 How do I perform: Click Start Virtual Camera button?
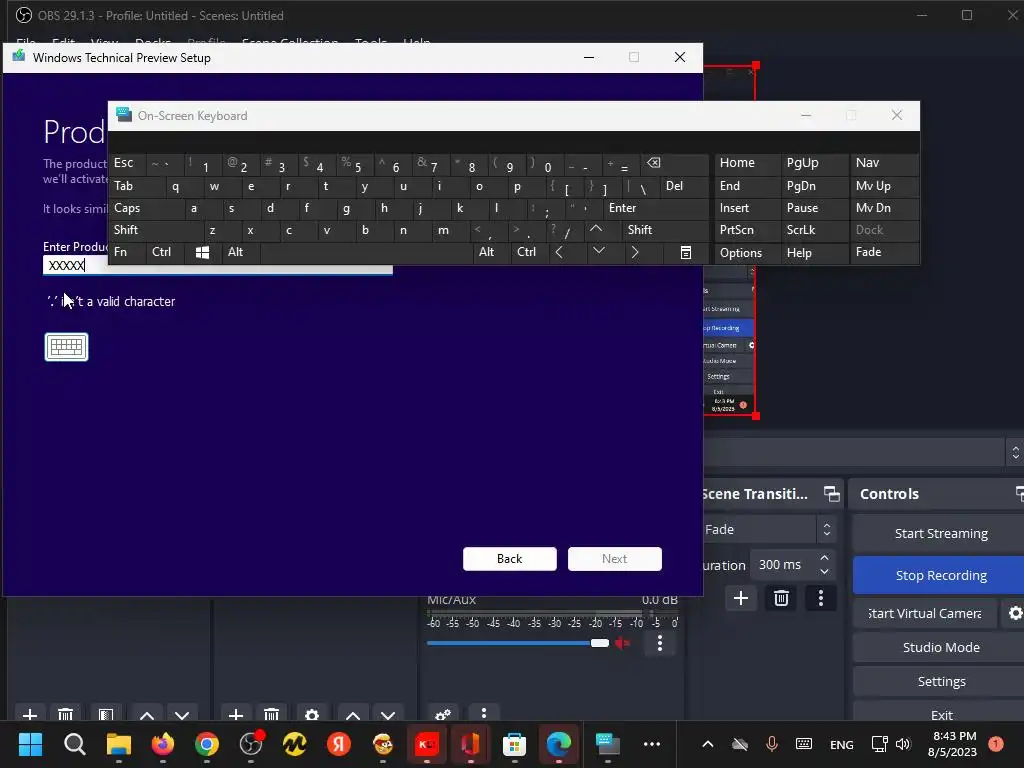[925, 613]
